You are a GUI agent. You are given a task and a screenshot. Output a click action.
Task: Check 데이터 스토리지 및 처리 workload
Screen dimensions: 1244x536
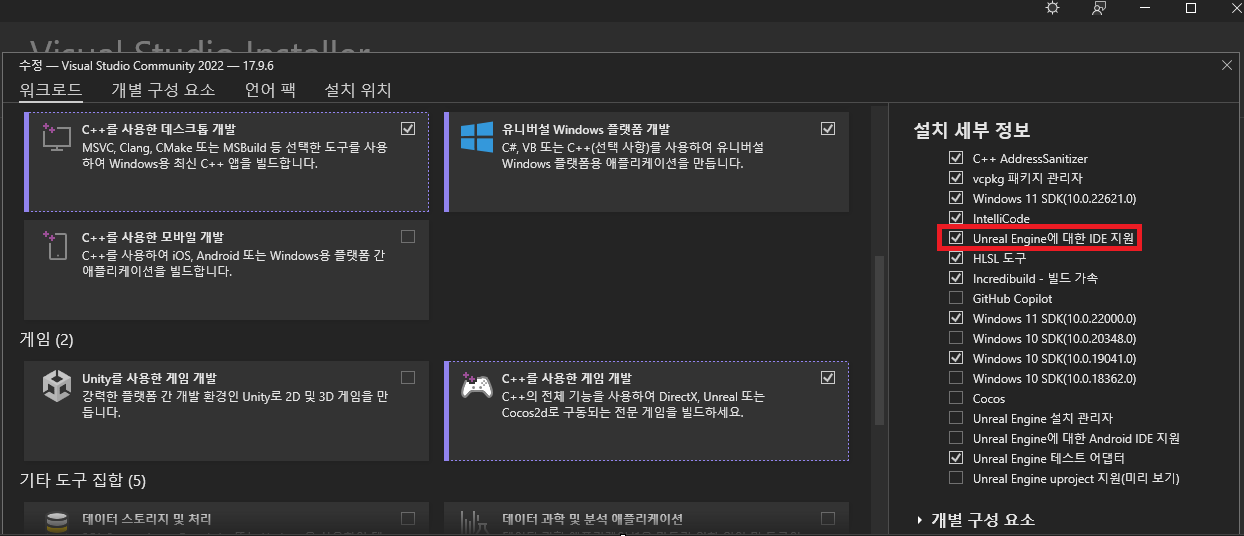tap(407, 518)
